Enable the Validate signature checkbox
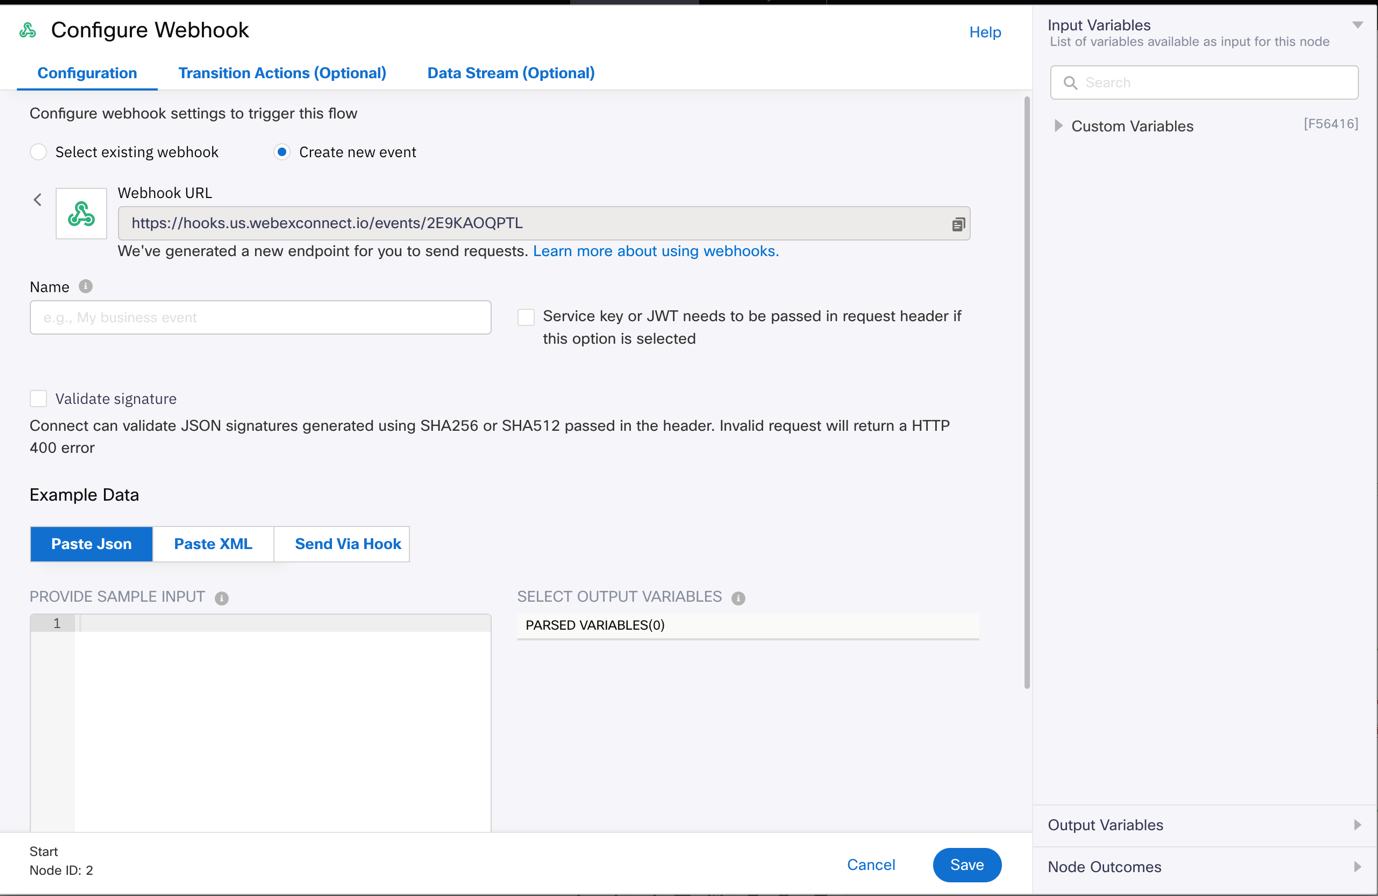This screenshot has width=1378, height=896. (38, 399)
